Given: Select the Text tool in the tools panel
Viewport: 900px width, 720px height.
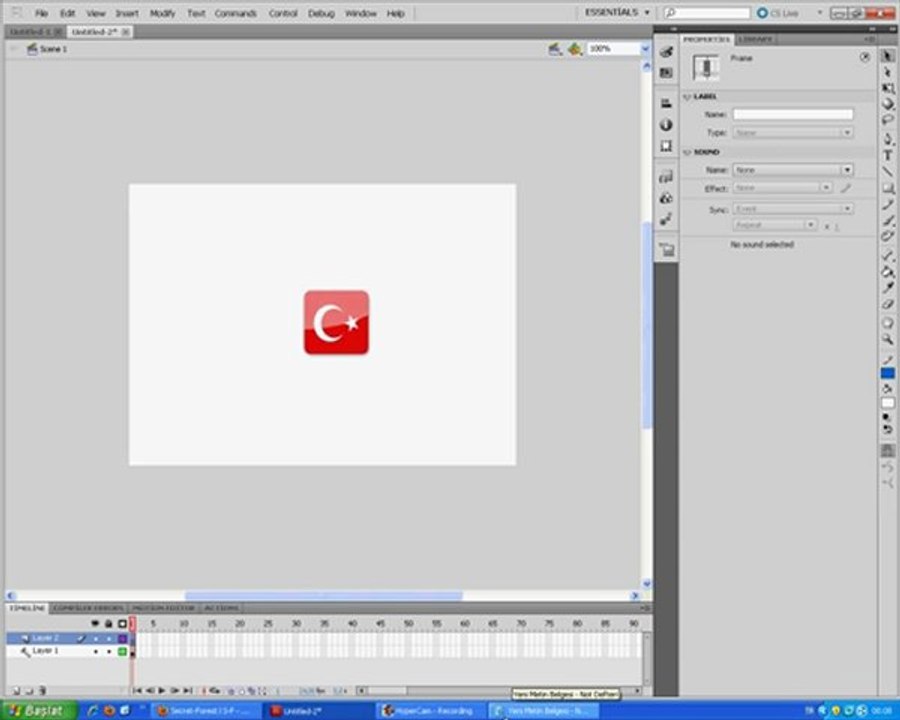Looking at the screenshot, I should (x=887, y=155).
